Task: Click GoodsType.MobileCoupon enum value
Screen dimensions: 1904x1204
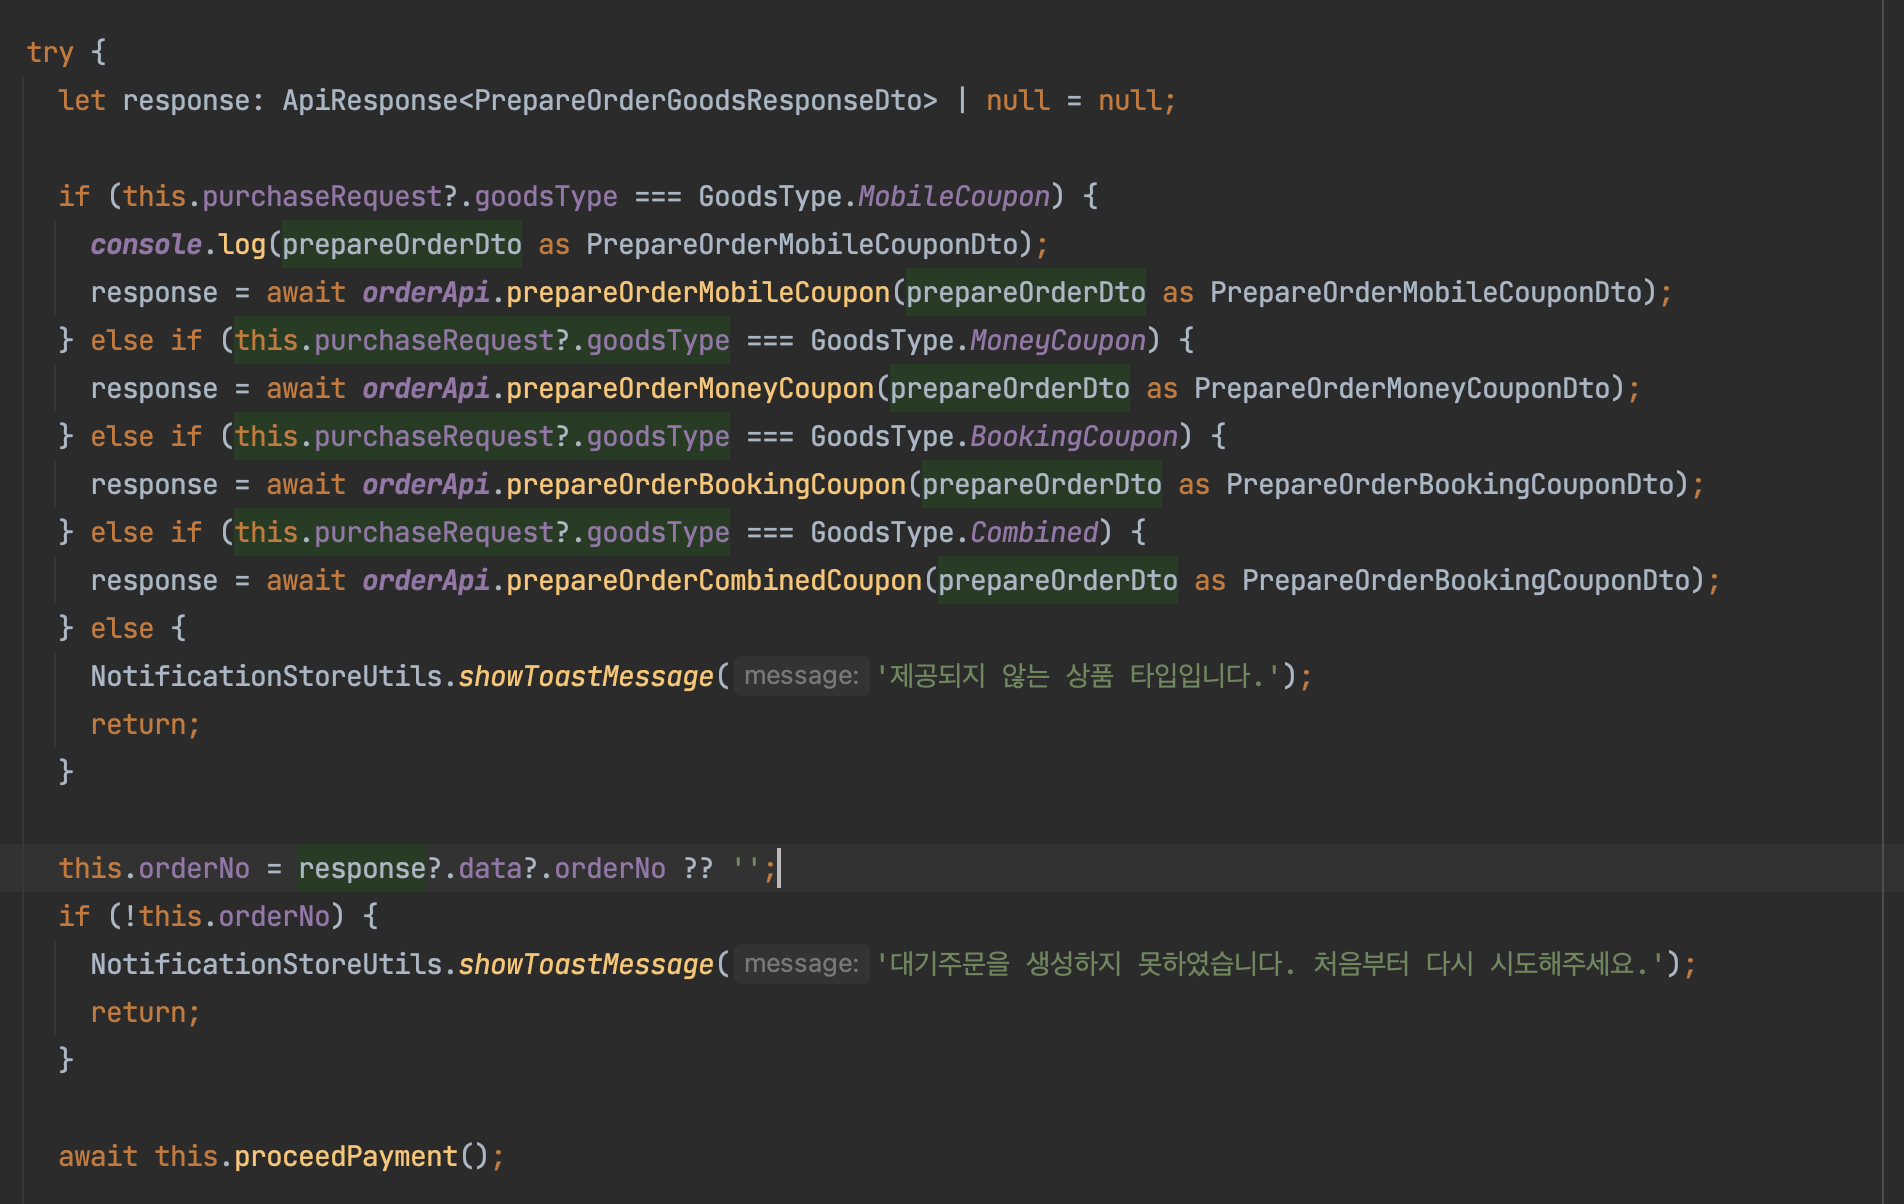Action: (x=874, y=196)
